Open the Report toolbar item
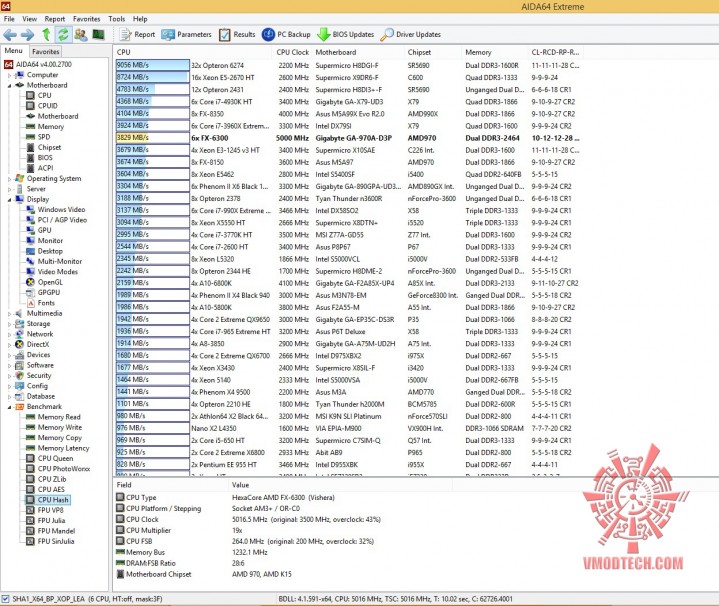Image resolution: width=719 pixels, height=606 pixels. point(137,34)
